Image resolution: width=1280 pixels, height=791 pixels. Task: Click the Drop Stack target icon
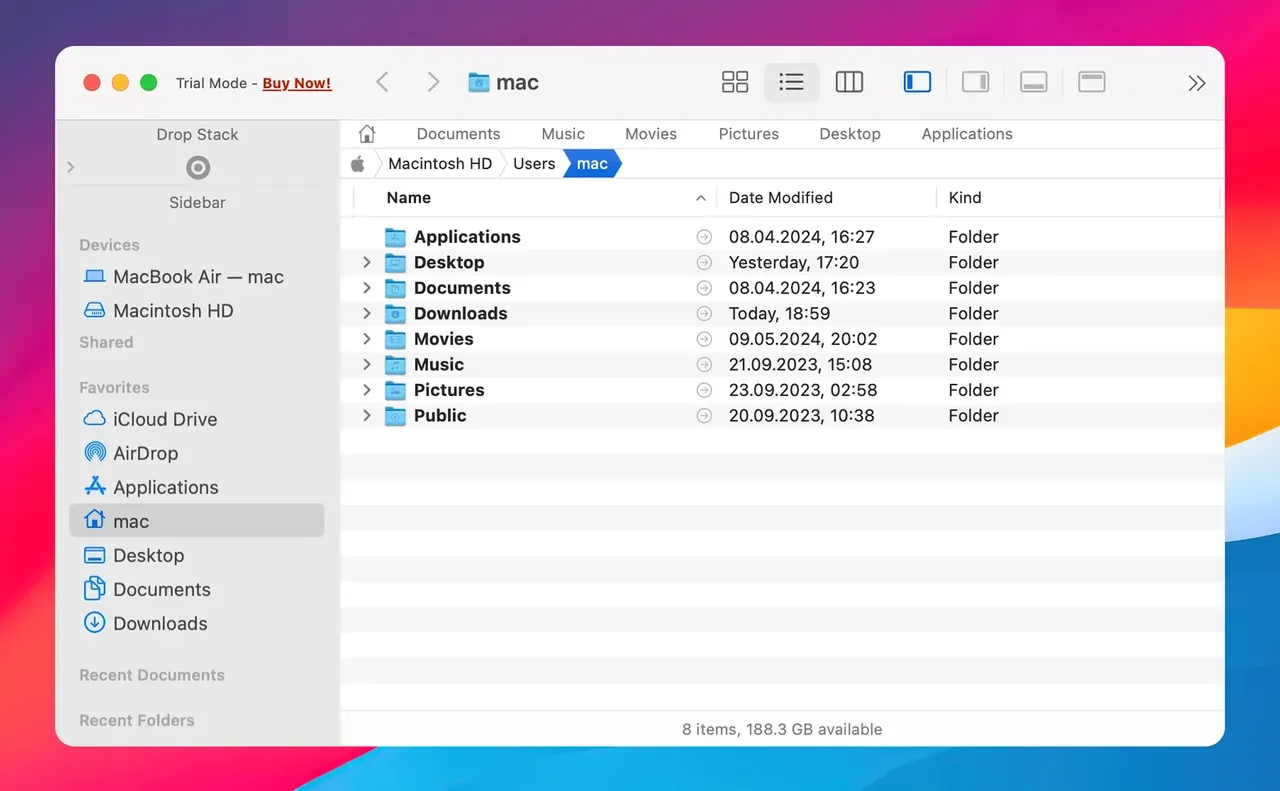(198, 168)
